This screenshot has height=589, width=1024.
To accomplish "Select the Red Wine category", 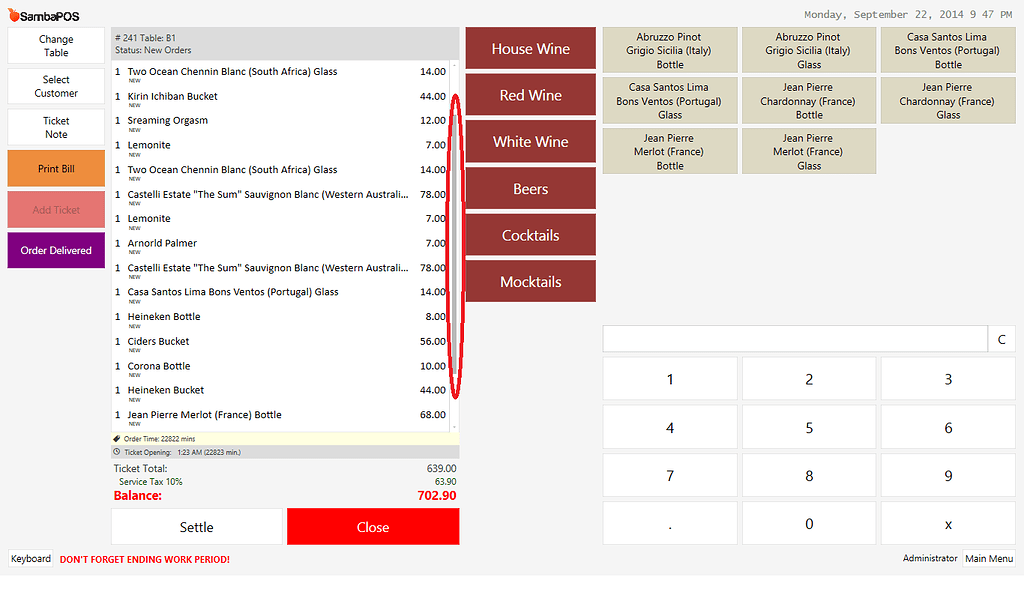I will [x=530, y=95].
